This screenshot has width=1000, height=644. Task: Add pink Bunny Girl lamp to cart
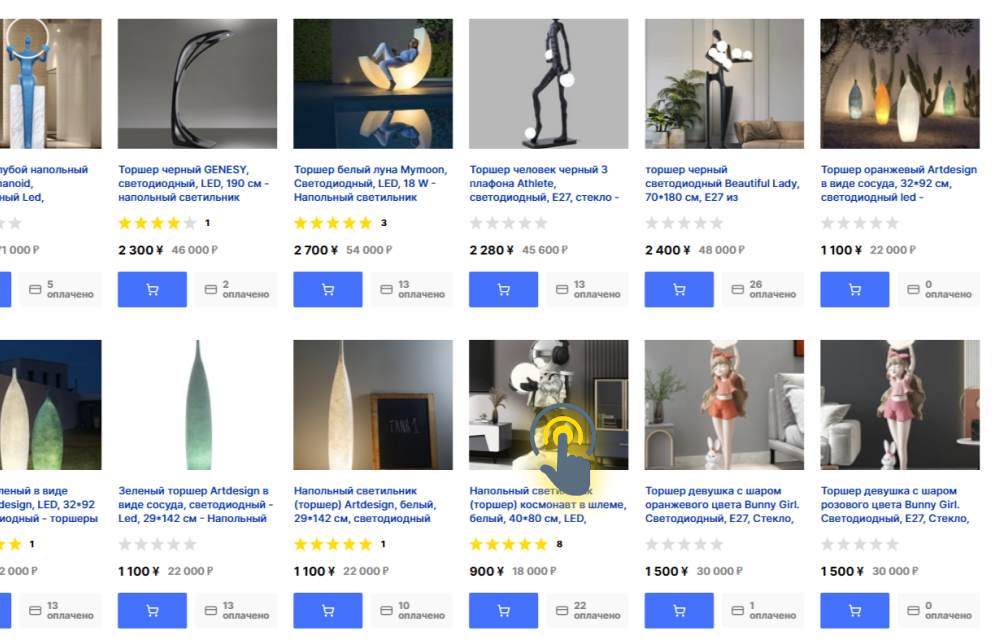pos(854,611)
